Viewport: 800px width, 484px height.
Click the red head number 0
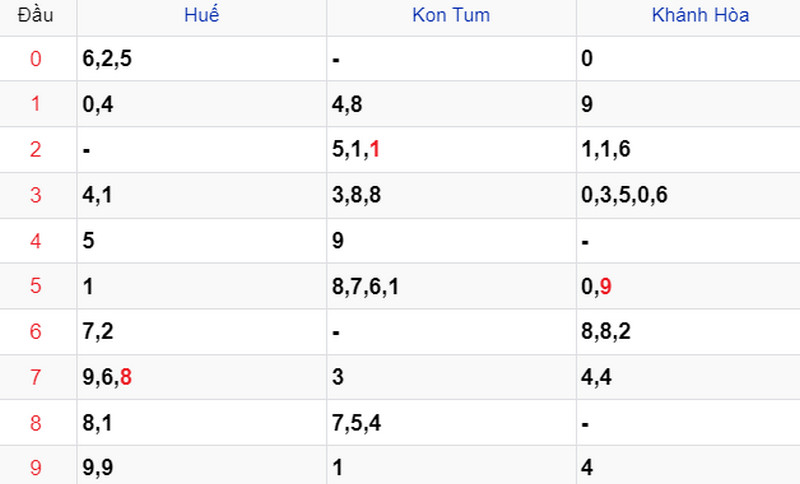pos(35,59)
